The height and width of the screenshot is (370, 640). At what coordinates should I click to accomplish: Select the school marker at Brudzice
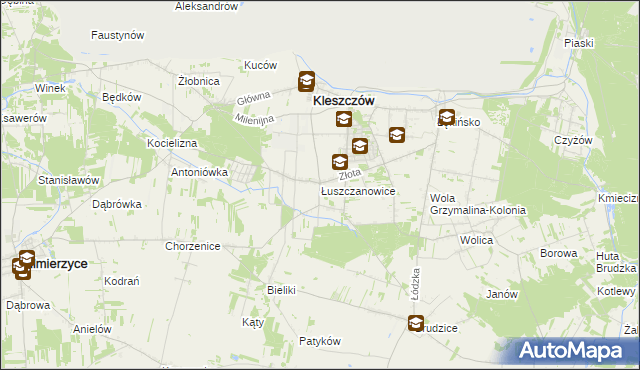[x=416, y=323]
